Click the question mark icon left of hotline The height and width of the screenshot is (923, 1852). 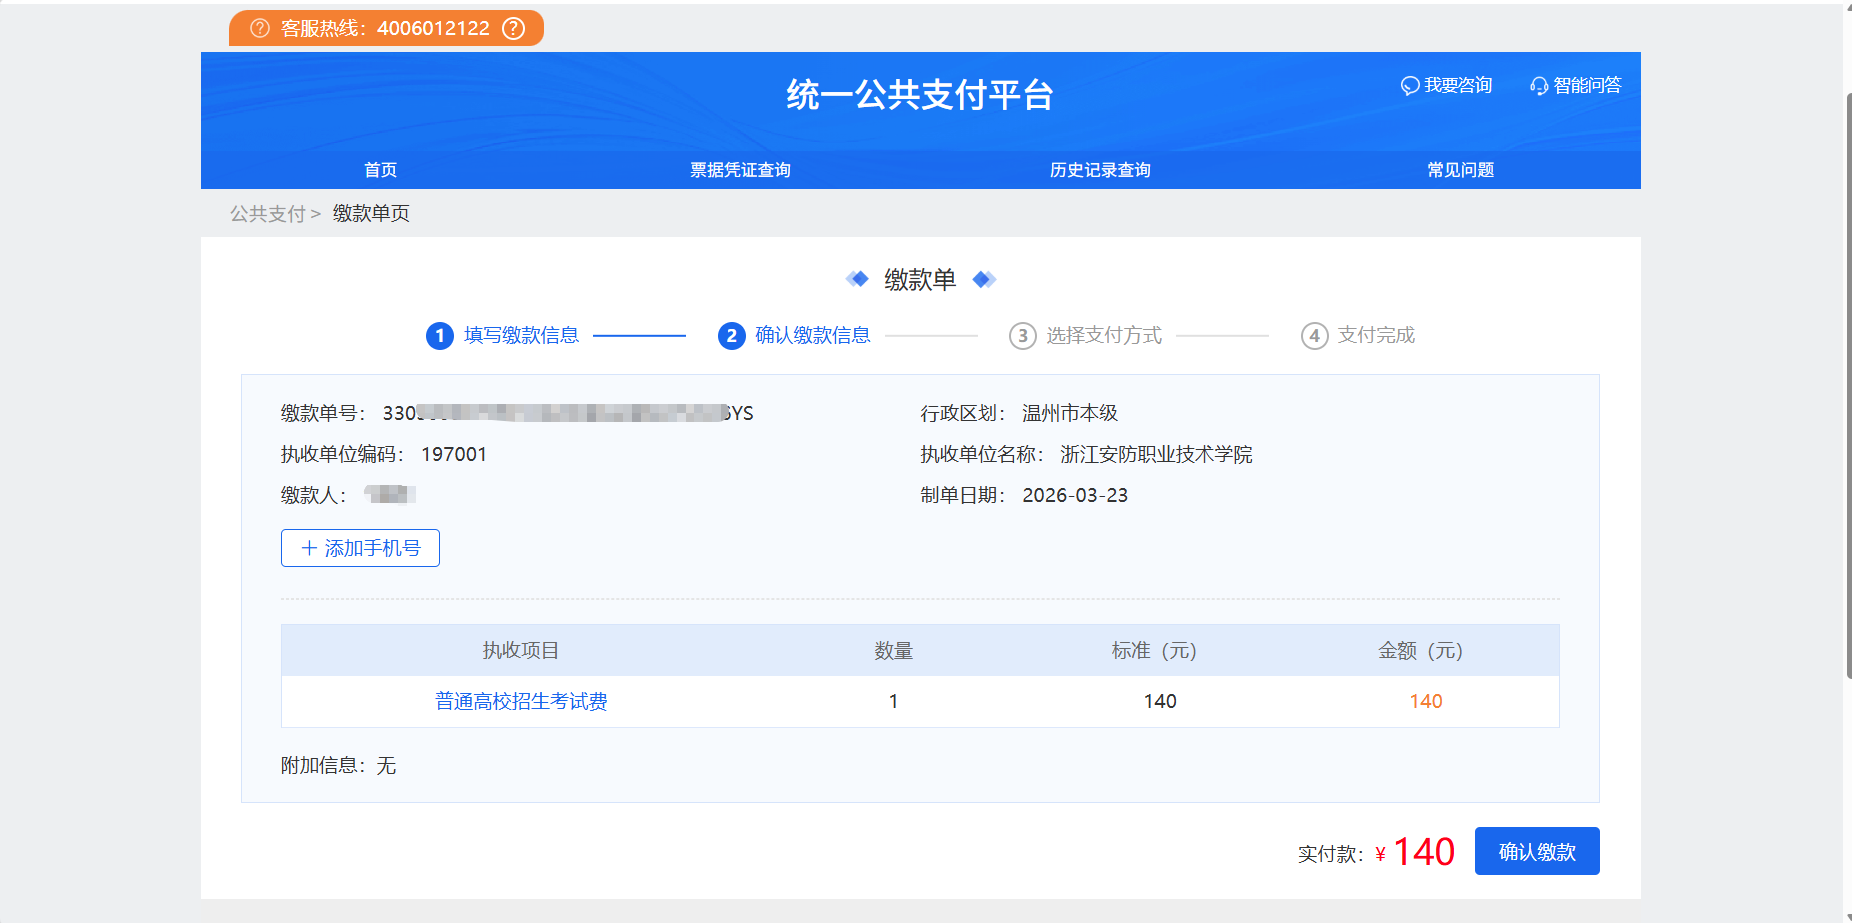260,28
